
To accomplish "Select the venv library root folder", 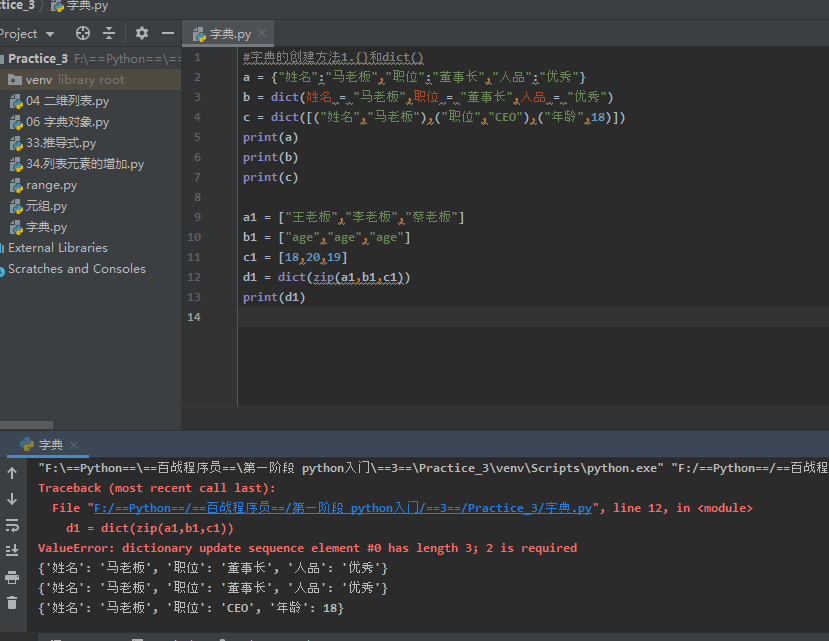I will [x=90, y=80].
